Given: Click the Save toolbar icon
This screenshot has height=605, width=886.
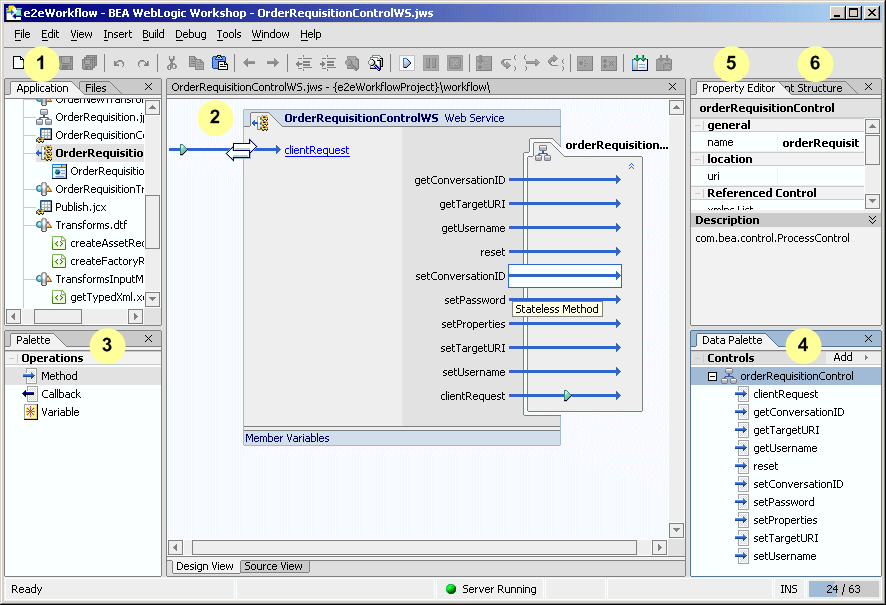Looking at the screenshot, I should [66, 63].
